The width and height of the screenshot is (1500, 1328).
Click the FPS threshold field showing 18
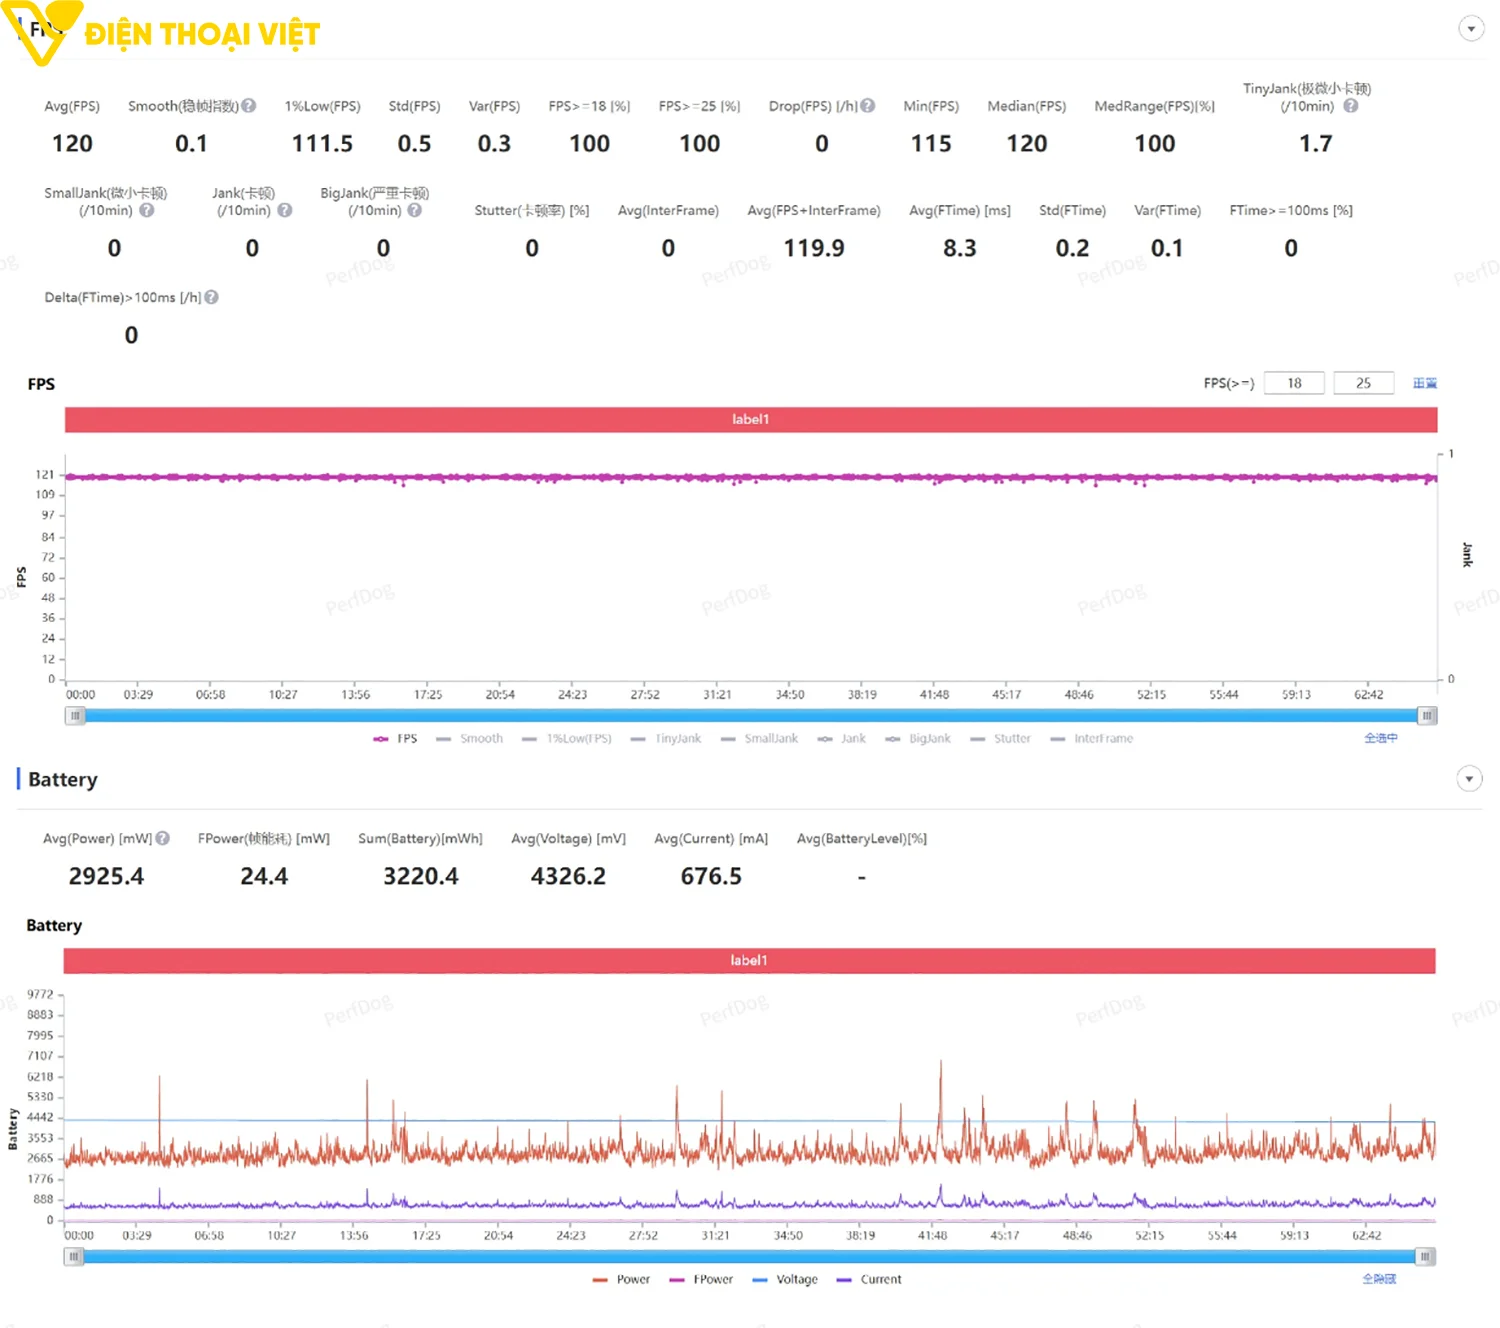click(x=1294, y=383)
